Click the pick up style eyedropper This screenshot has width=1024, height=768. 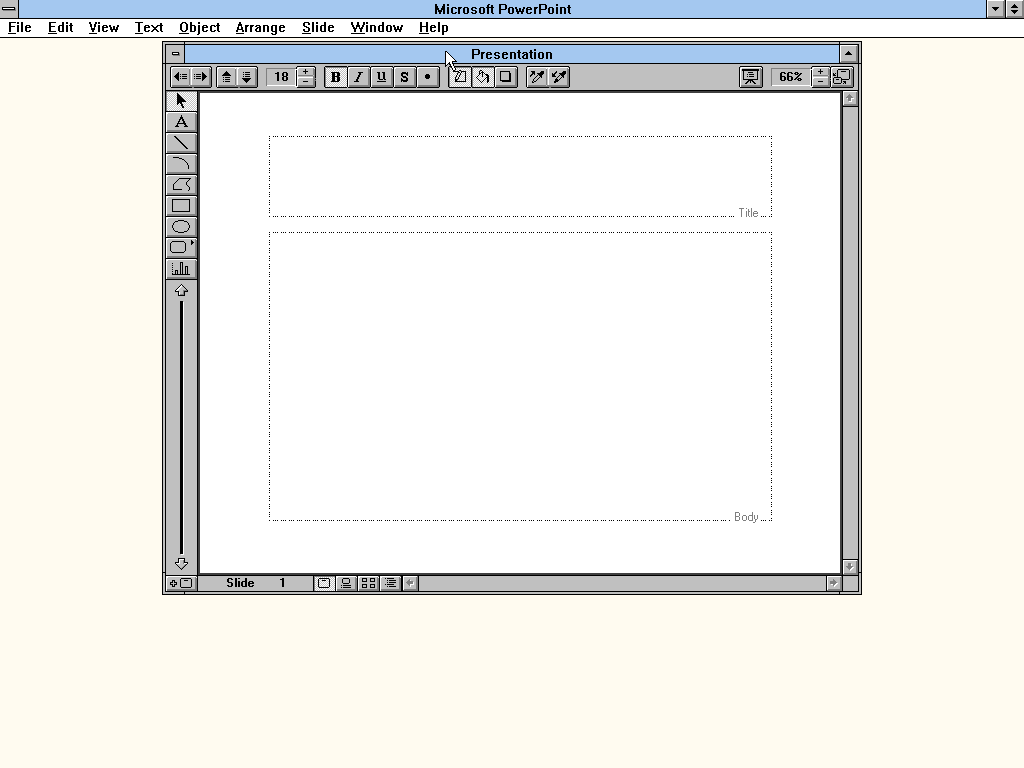(537, 77)
